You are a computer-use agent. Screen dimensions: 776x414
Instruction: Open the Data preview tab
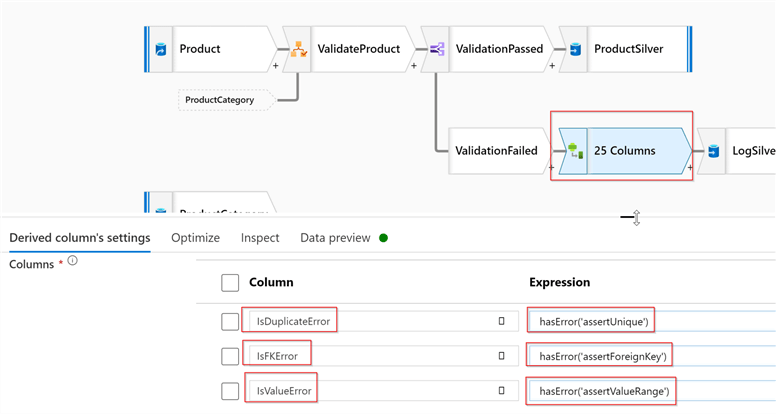click(x=335, y=238)
